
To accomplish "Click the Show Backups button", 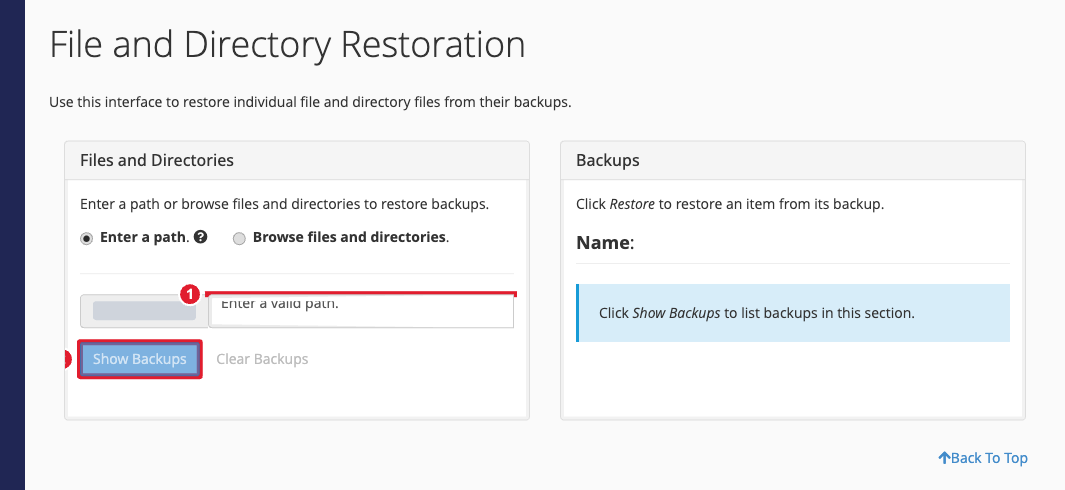I will (x=139, y=359).
